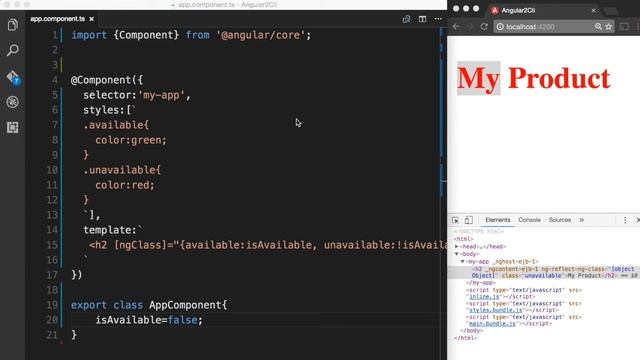Open the editor more actions ellipsis
This screenshot has width=640, height=360.
pos(438,19)
